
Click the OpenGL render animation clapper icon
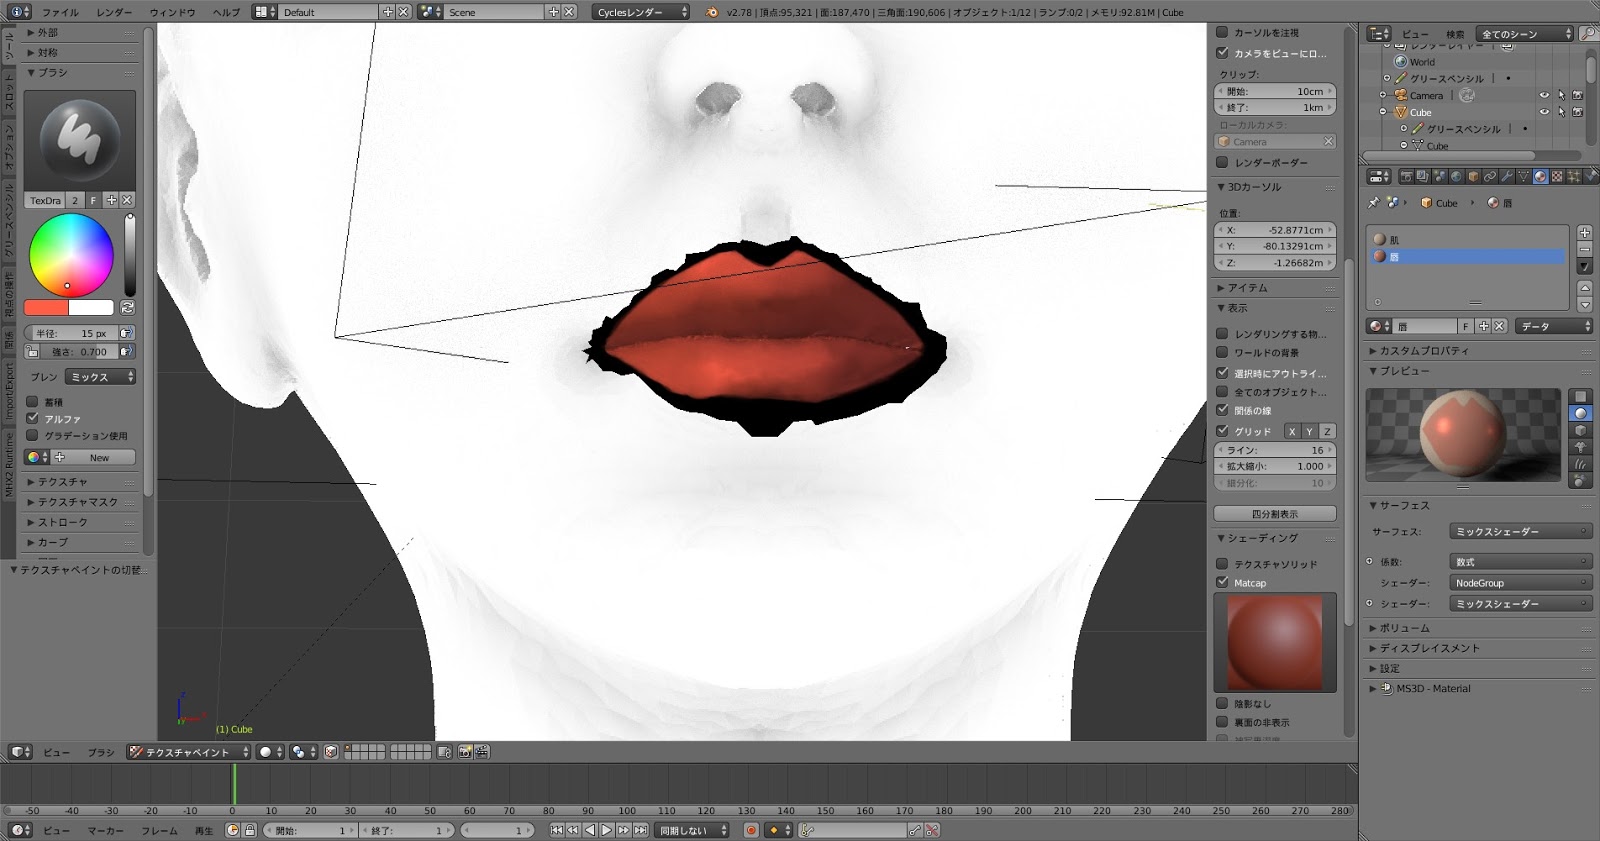point(482,752)
